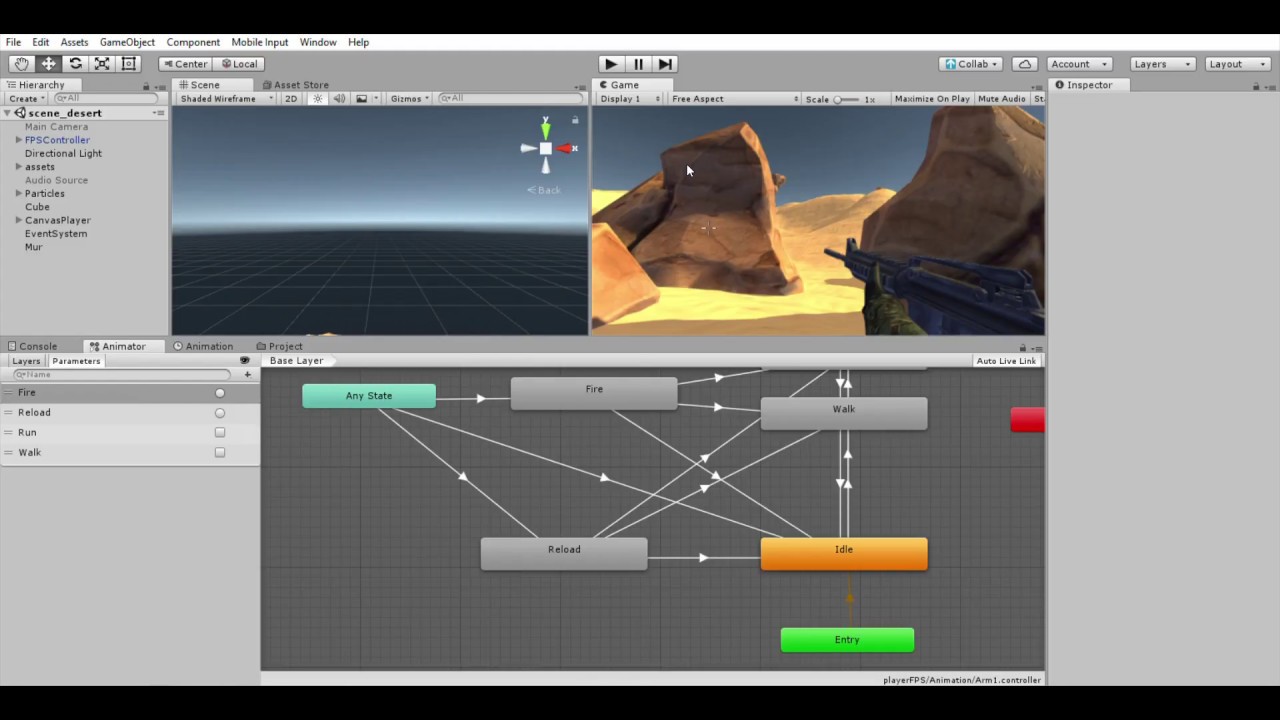Viewport: 1280px width, 720px height.
Task: Switch to the Project tab
Action: click(279, 346)
